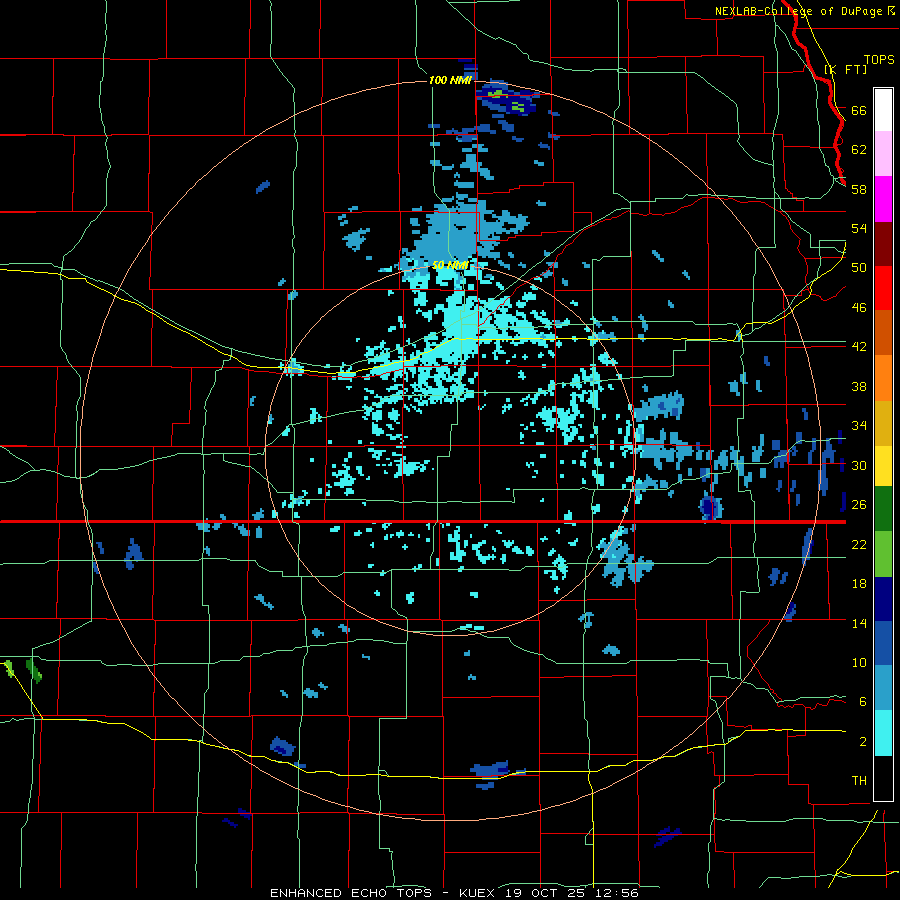Click the K FT unit label
The width and height of the screenshot is (900, 900).
coord(845,70)
